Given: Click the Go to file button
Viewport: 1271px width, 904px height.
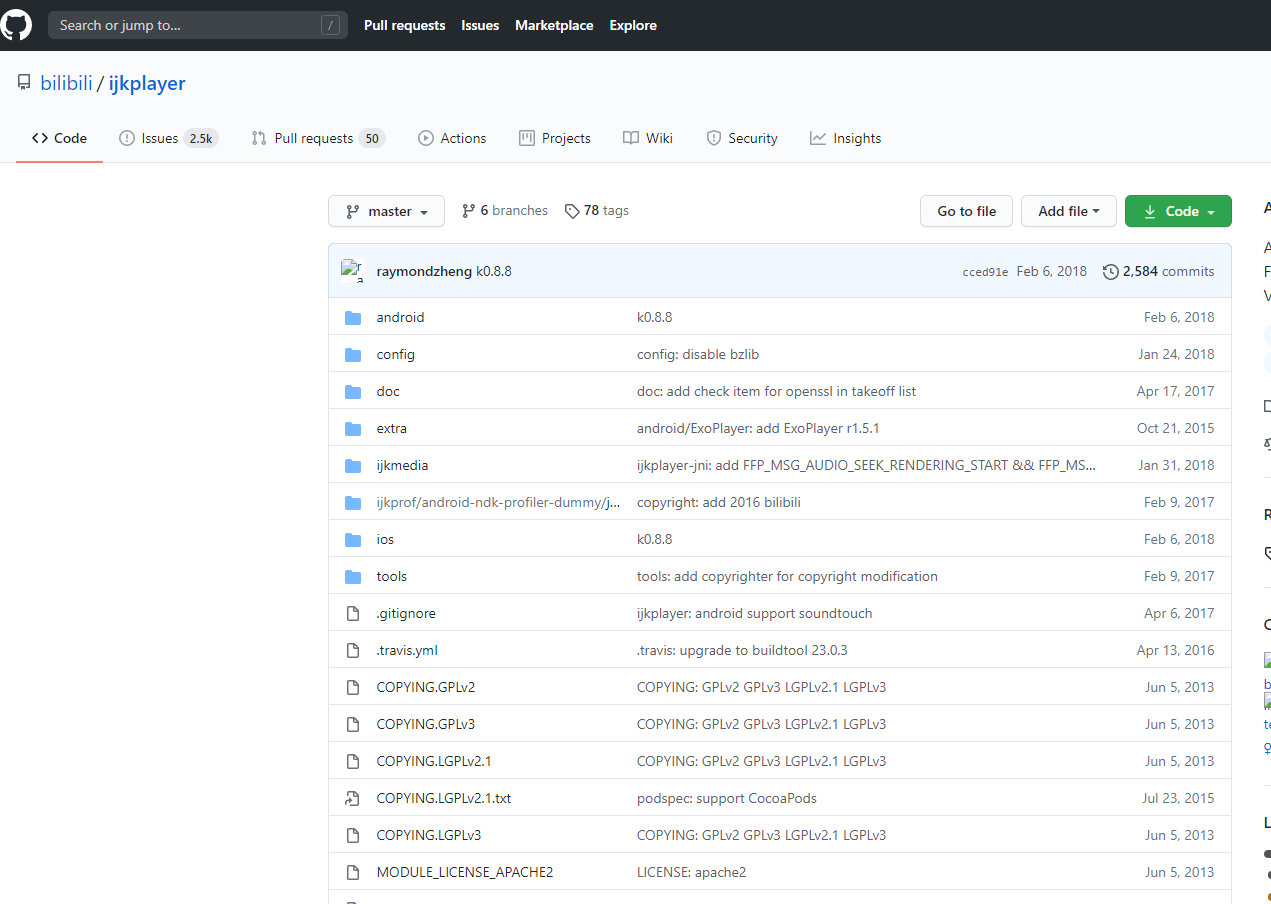Looking at the screenshot, I should [x=966, y=211].
